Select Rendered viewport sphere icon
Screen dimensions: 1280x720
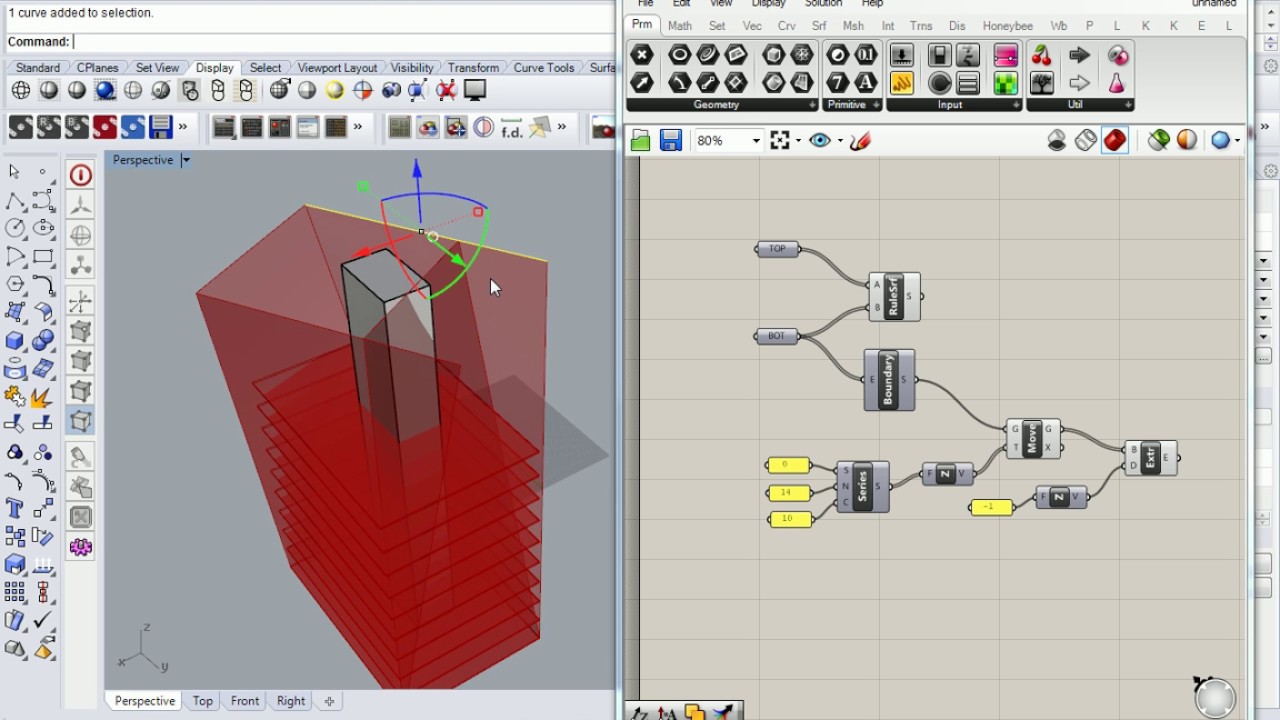pyautogui.click(x=105, y=90)
